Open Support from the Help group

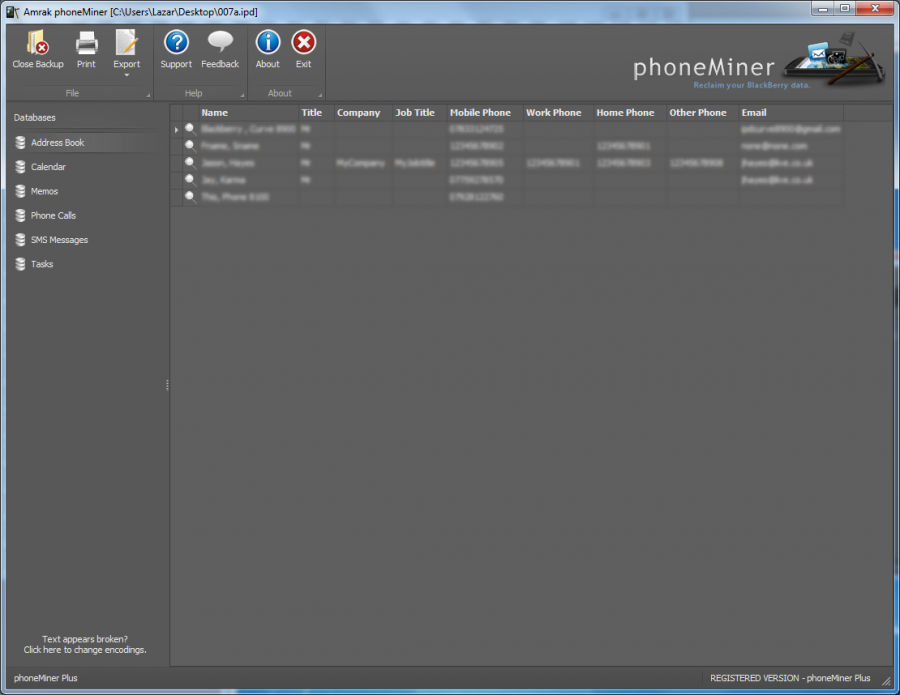tap(176, 49)
